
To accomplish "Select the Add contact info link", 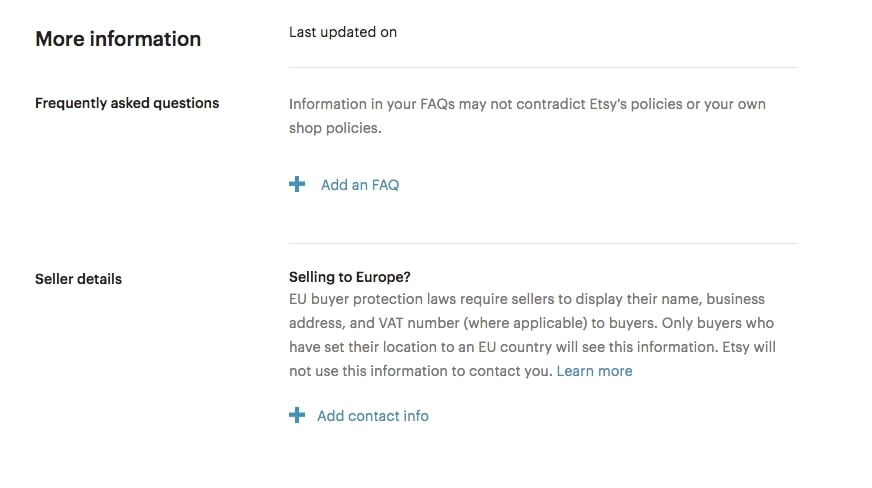I will click(373, 416).
